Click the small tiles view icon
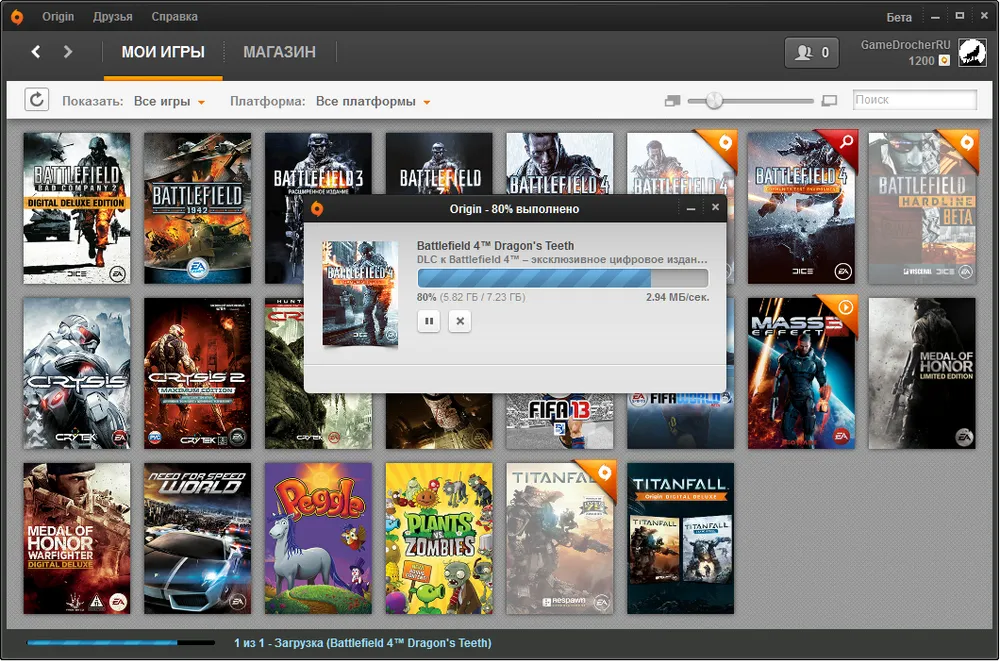 click(x=671, y=101)
